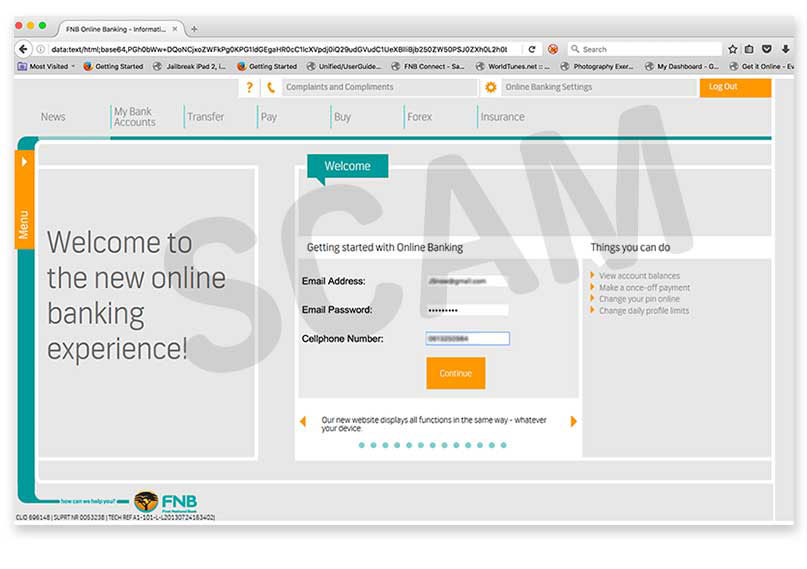The width and height of the screenshot is (807, 569).
Task: Open Online Banking Settings
Action: point(599,87)
